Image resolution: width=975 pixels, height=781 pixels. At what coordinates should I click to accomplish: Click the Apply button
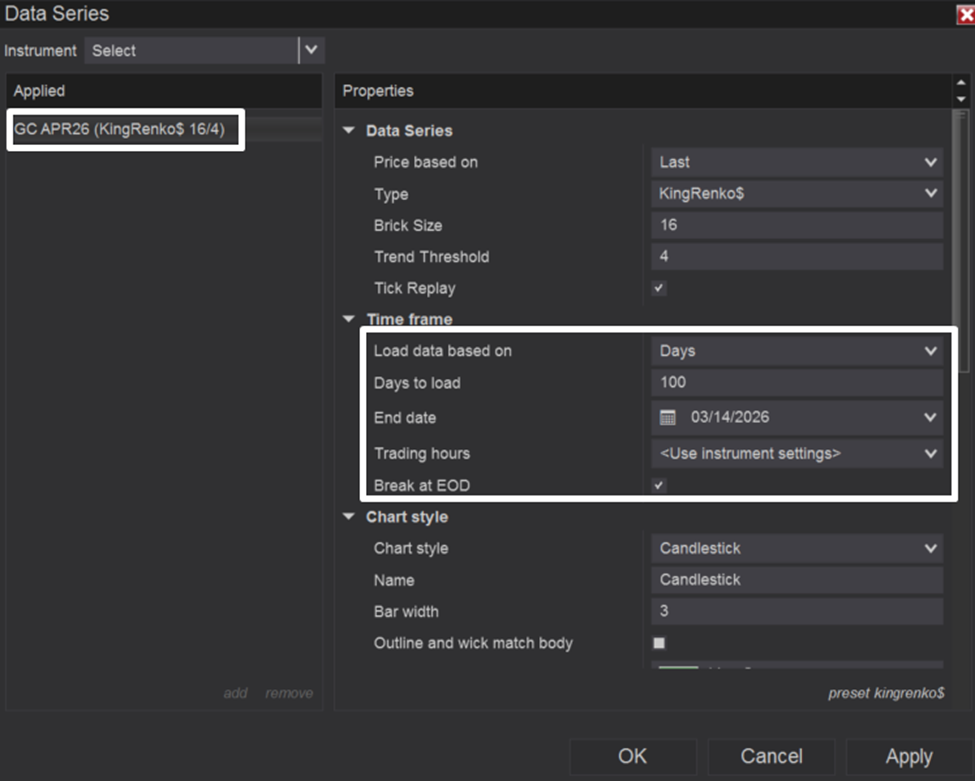(x=909, y=756)
